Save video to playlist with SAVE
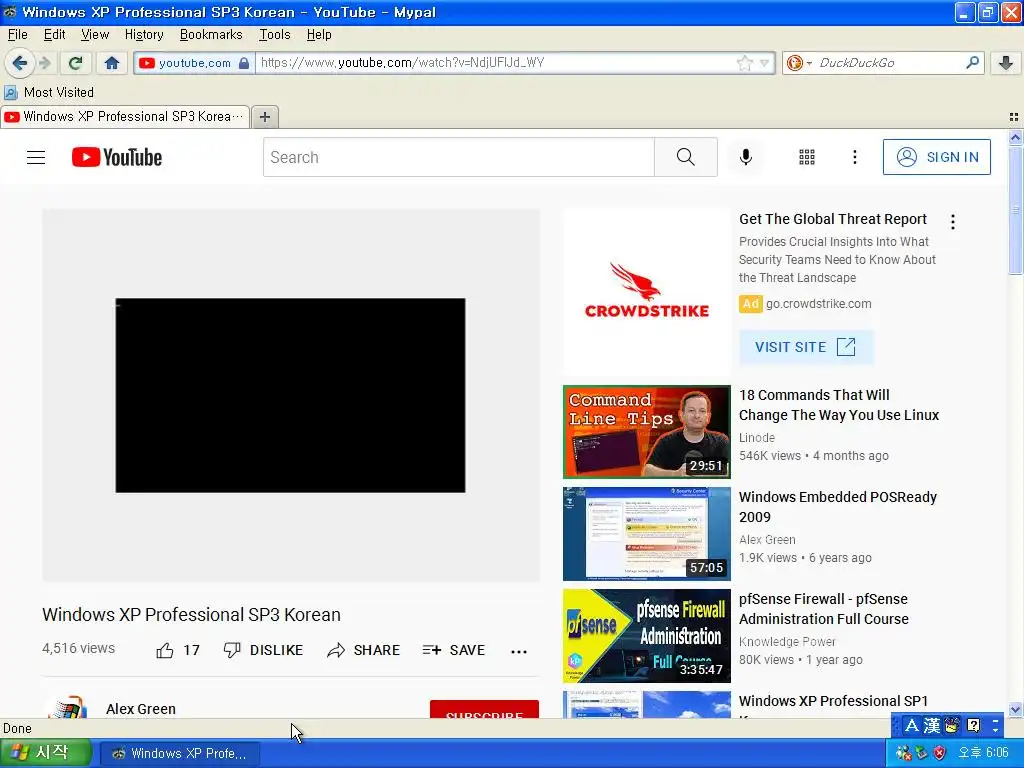 tap(453, 650)
